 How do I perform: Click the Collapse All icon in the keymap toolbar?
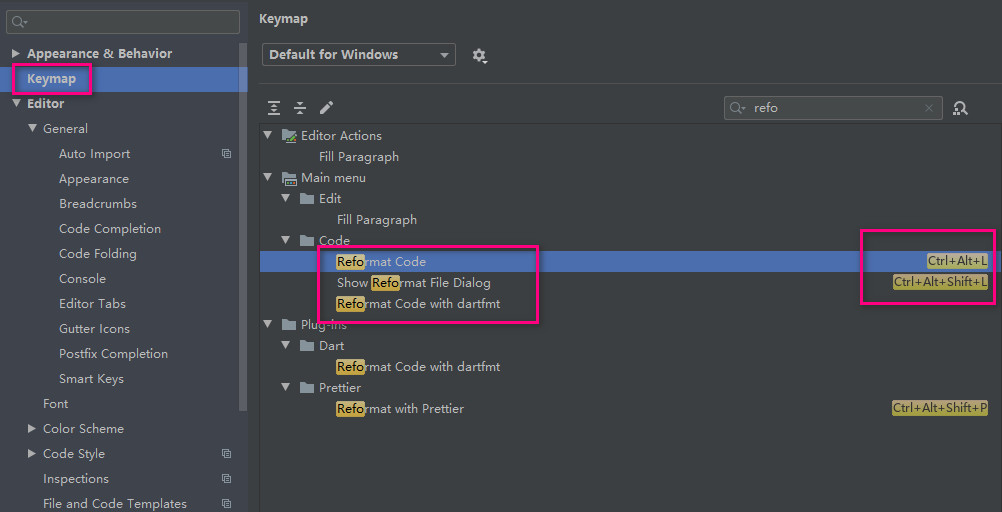(300, 107)
